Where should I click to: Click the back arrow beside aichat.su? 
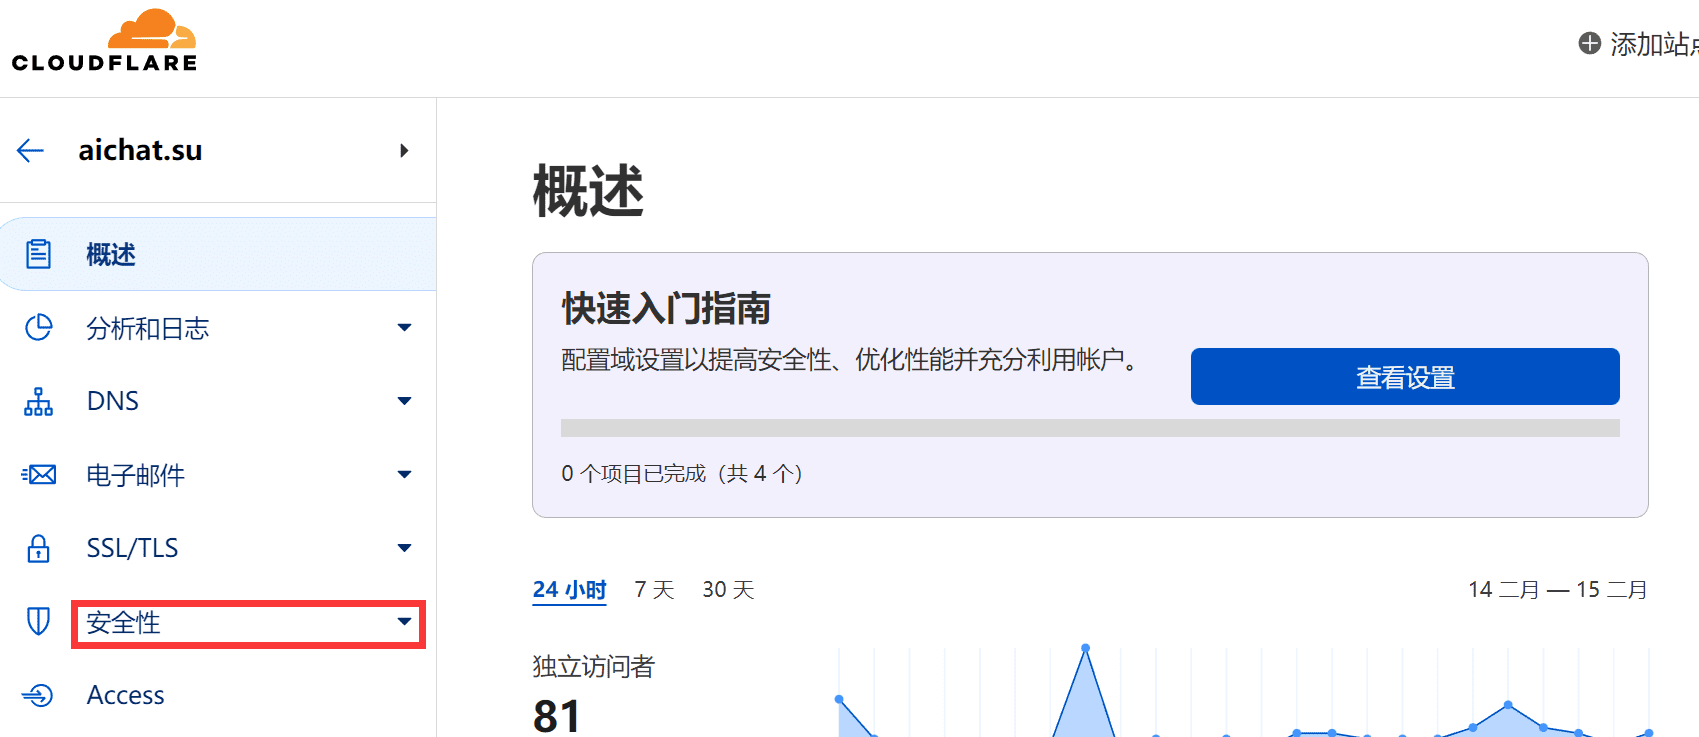[31, 151]
